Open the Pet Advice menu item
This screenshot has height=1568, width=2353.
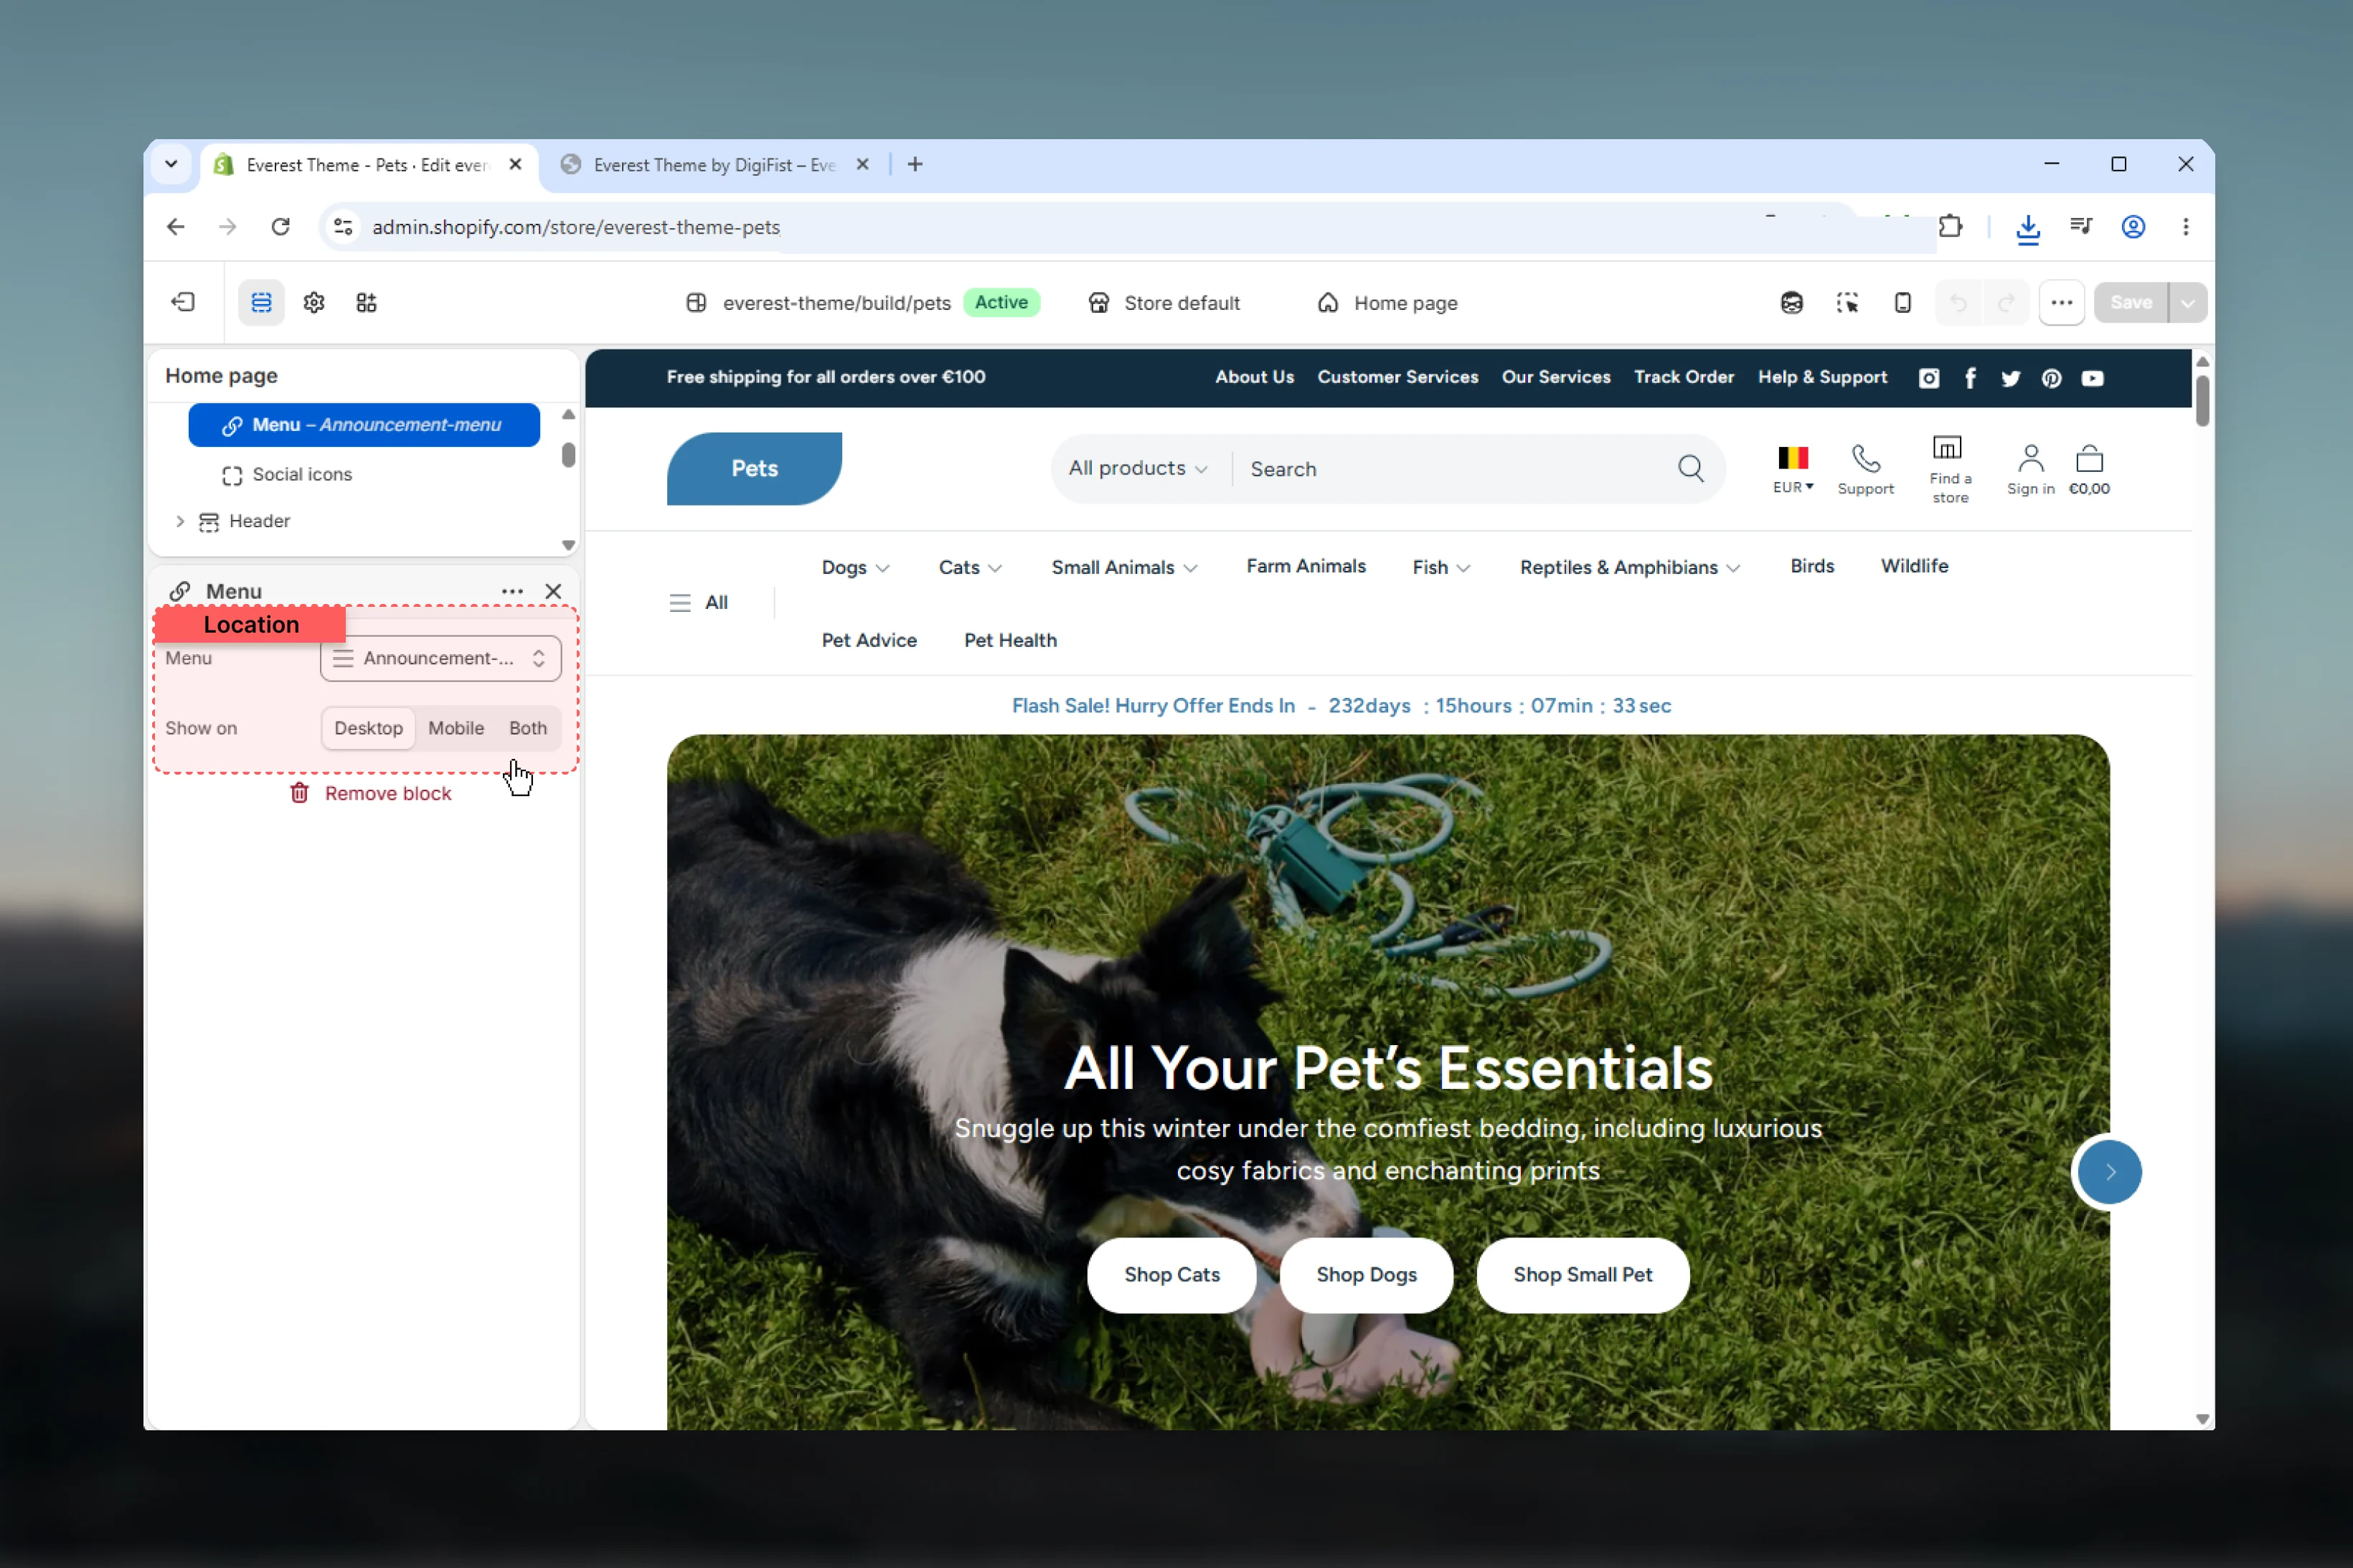(x=869, y=640)
